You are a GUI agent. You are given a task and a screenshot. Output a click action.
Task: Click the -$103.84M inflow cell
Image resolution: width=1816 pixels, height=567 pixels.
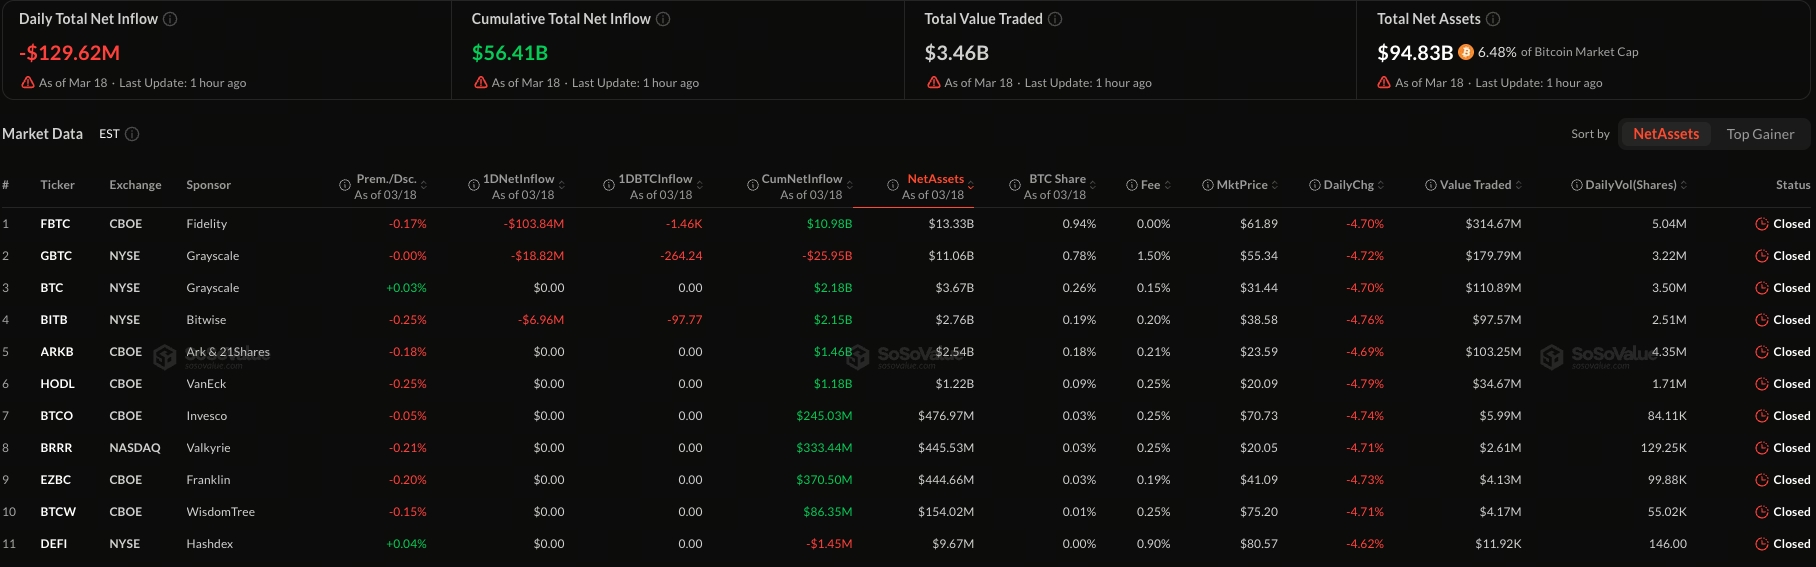tap(534, 224)
